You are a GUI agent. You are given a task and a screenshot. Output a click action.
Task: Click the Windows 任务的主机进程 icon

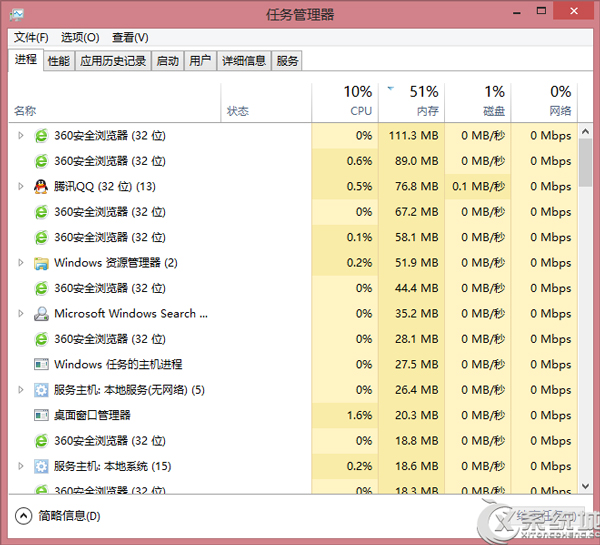coord(41,364)
